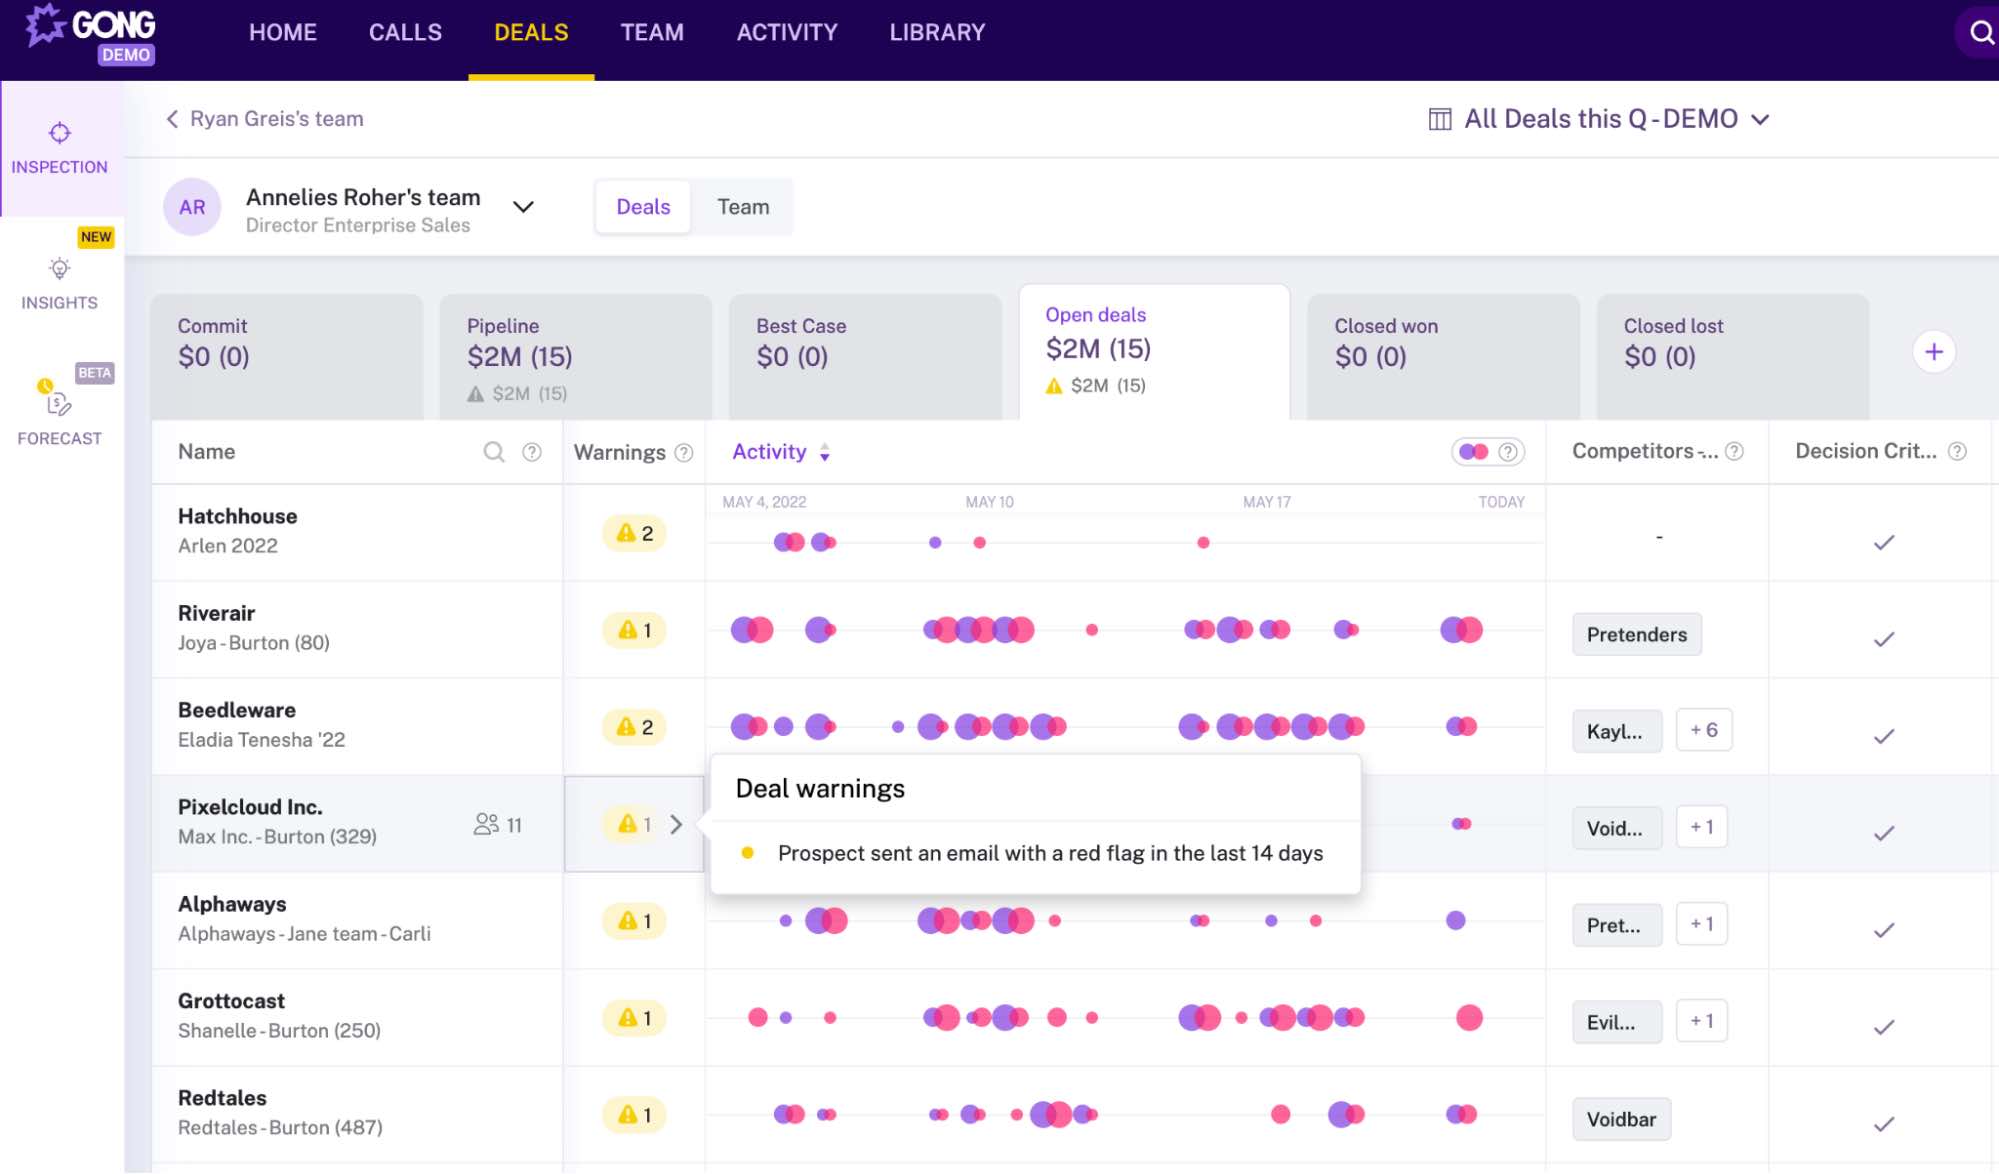Screen dimensions: 1999x1174
Task: Click the activity sort icon for deals
Action: coord(824,451)
